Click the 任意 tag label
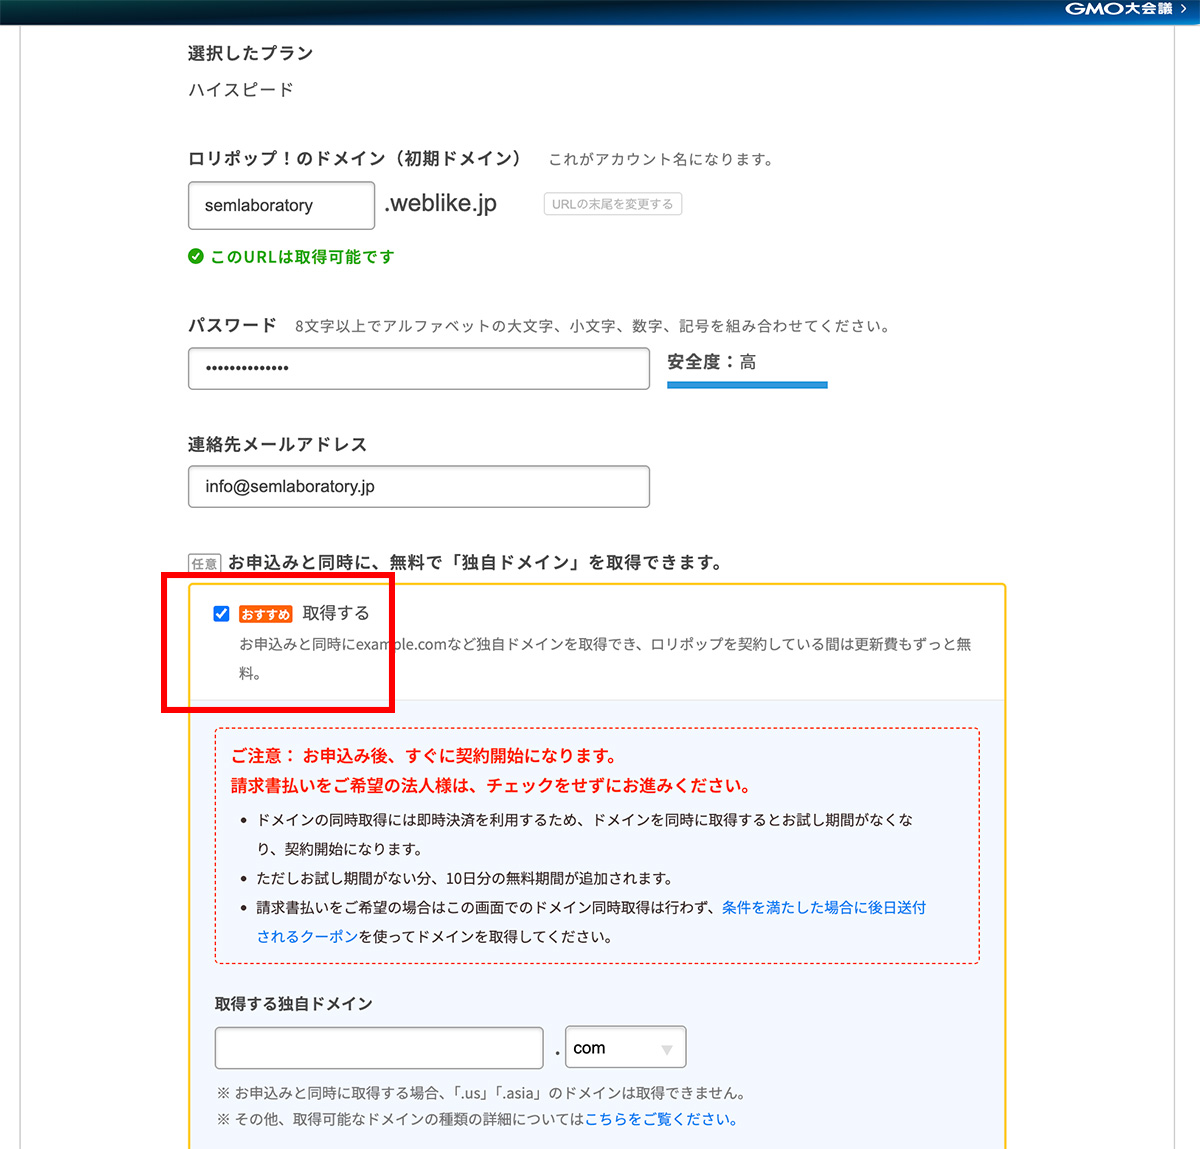The width and height of the screenshot is (1200, 1149). click(x=204, y=563)
